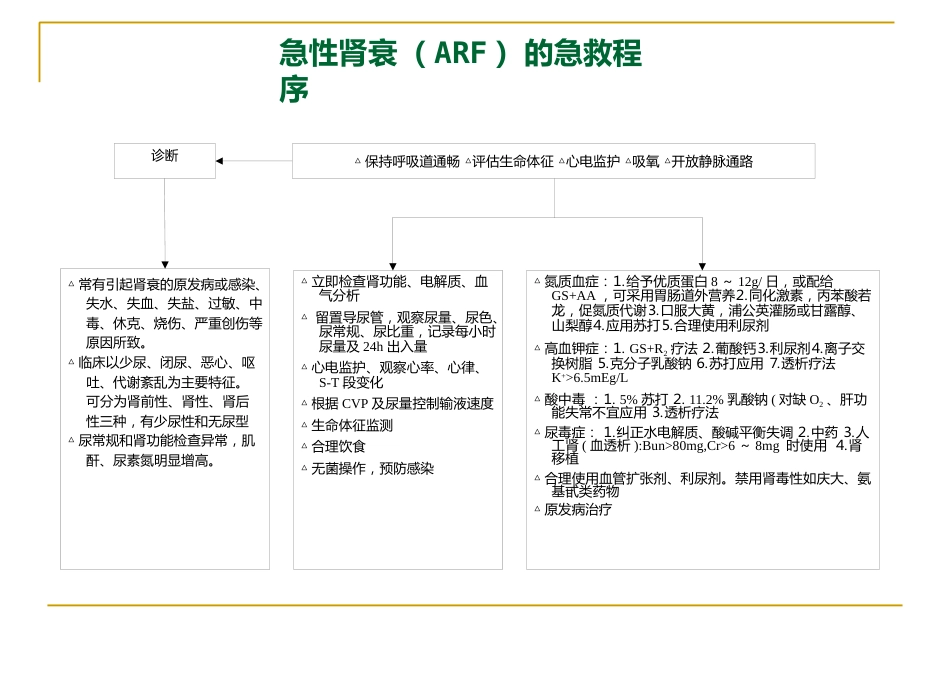Click the bullet 根据 CVP 及尿量控制输液速度
This screenshot has height=673, width=950.
point(402,403)
